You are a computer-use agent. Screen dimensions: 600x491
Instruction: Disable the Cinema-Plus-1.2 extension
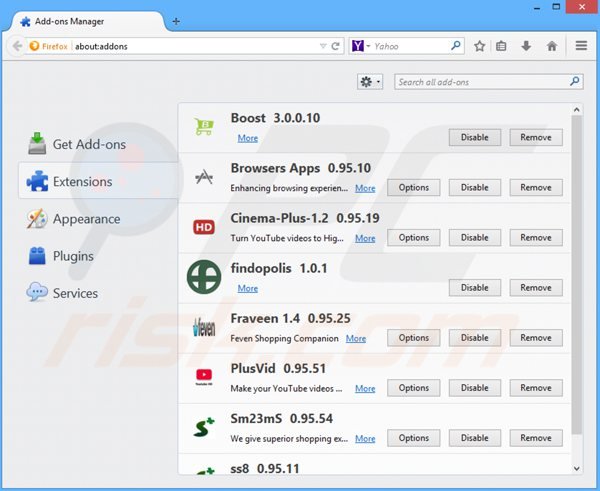(474, 238)
